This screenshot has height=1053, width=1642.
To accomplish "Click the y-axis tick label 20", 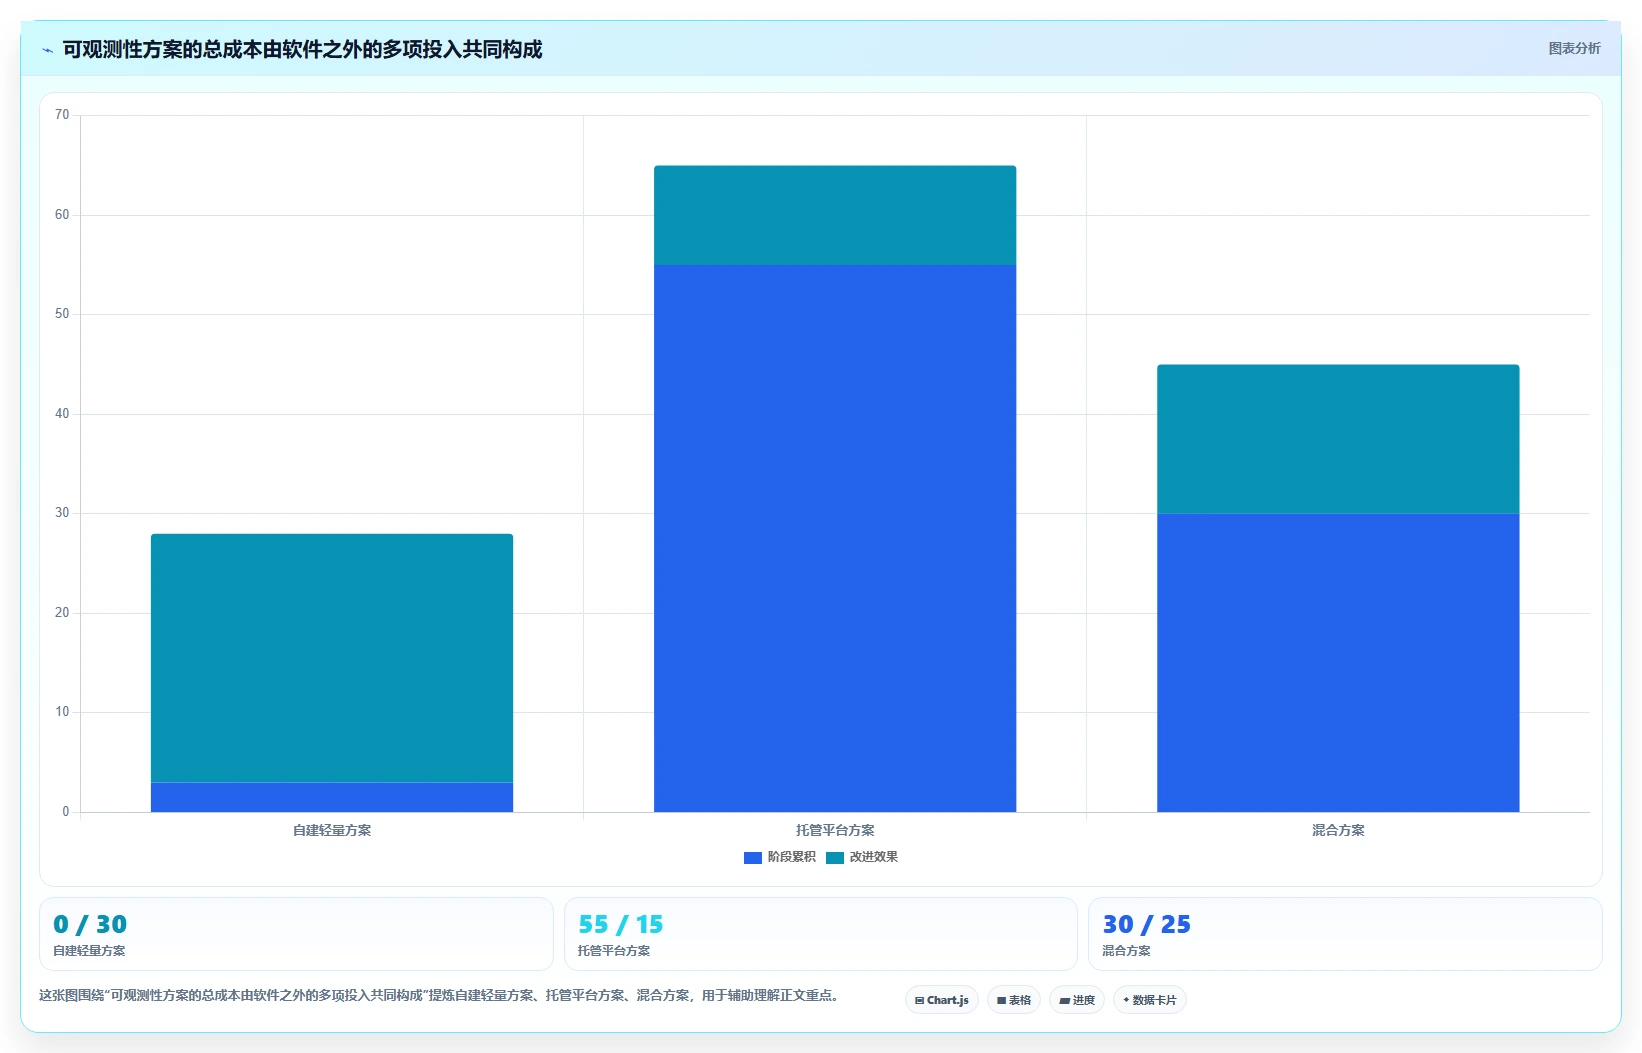I will click(x=62, y=613).
